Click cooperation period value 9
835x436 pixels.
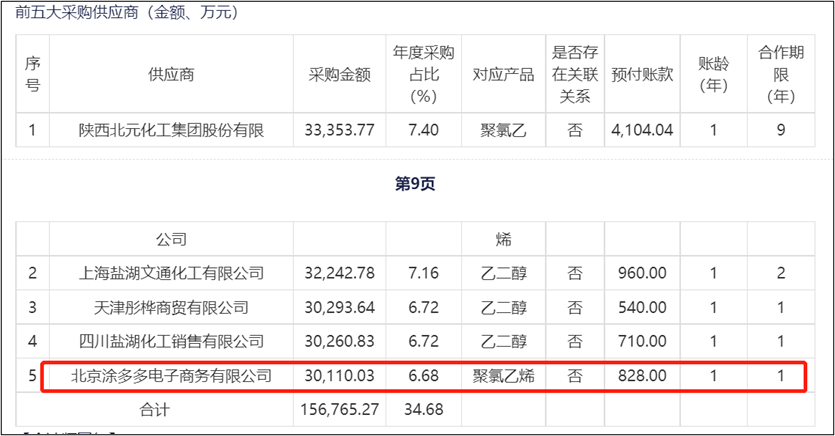point(781,130)
